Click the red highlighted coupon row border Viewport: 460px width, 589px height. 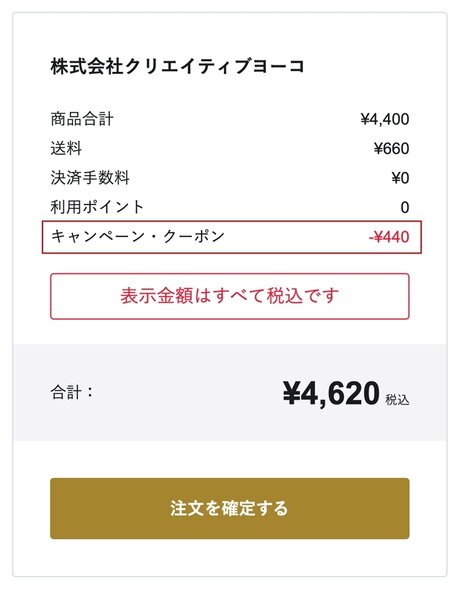(x=232, y=237)
